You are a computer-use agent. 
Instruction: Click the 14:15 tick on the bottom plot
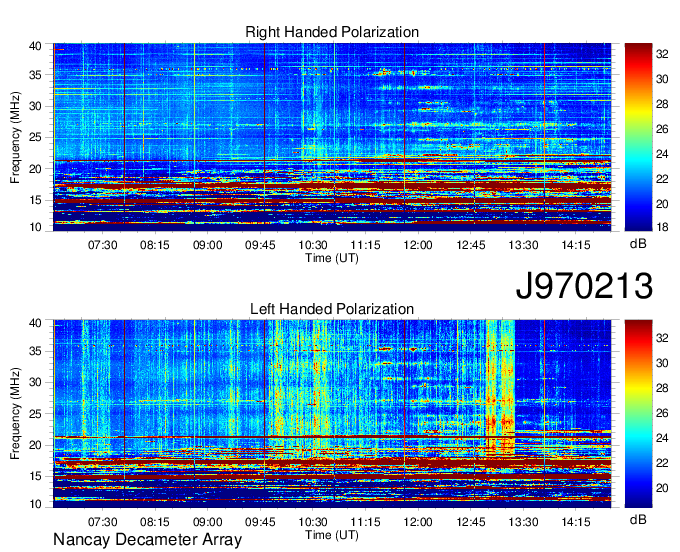click(x=575, y=522)
